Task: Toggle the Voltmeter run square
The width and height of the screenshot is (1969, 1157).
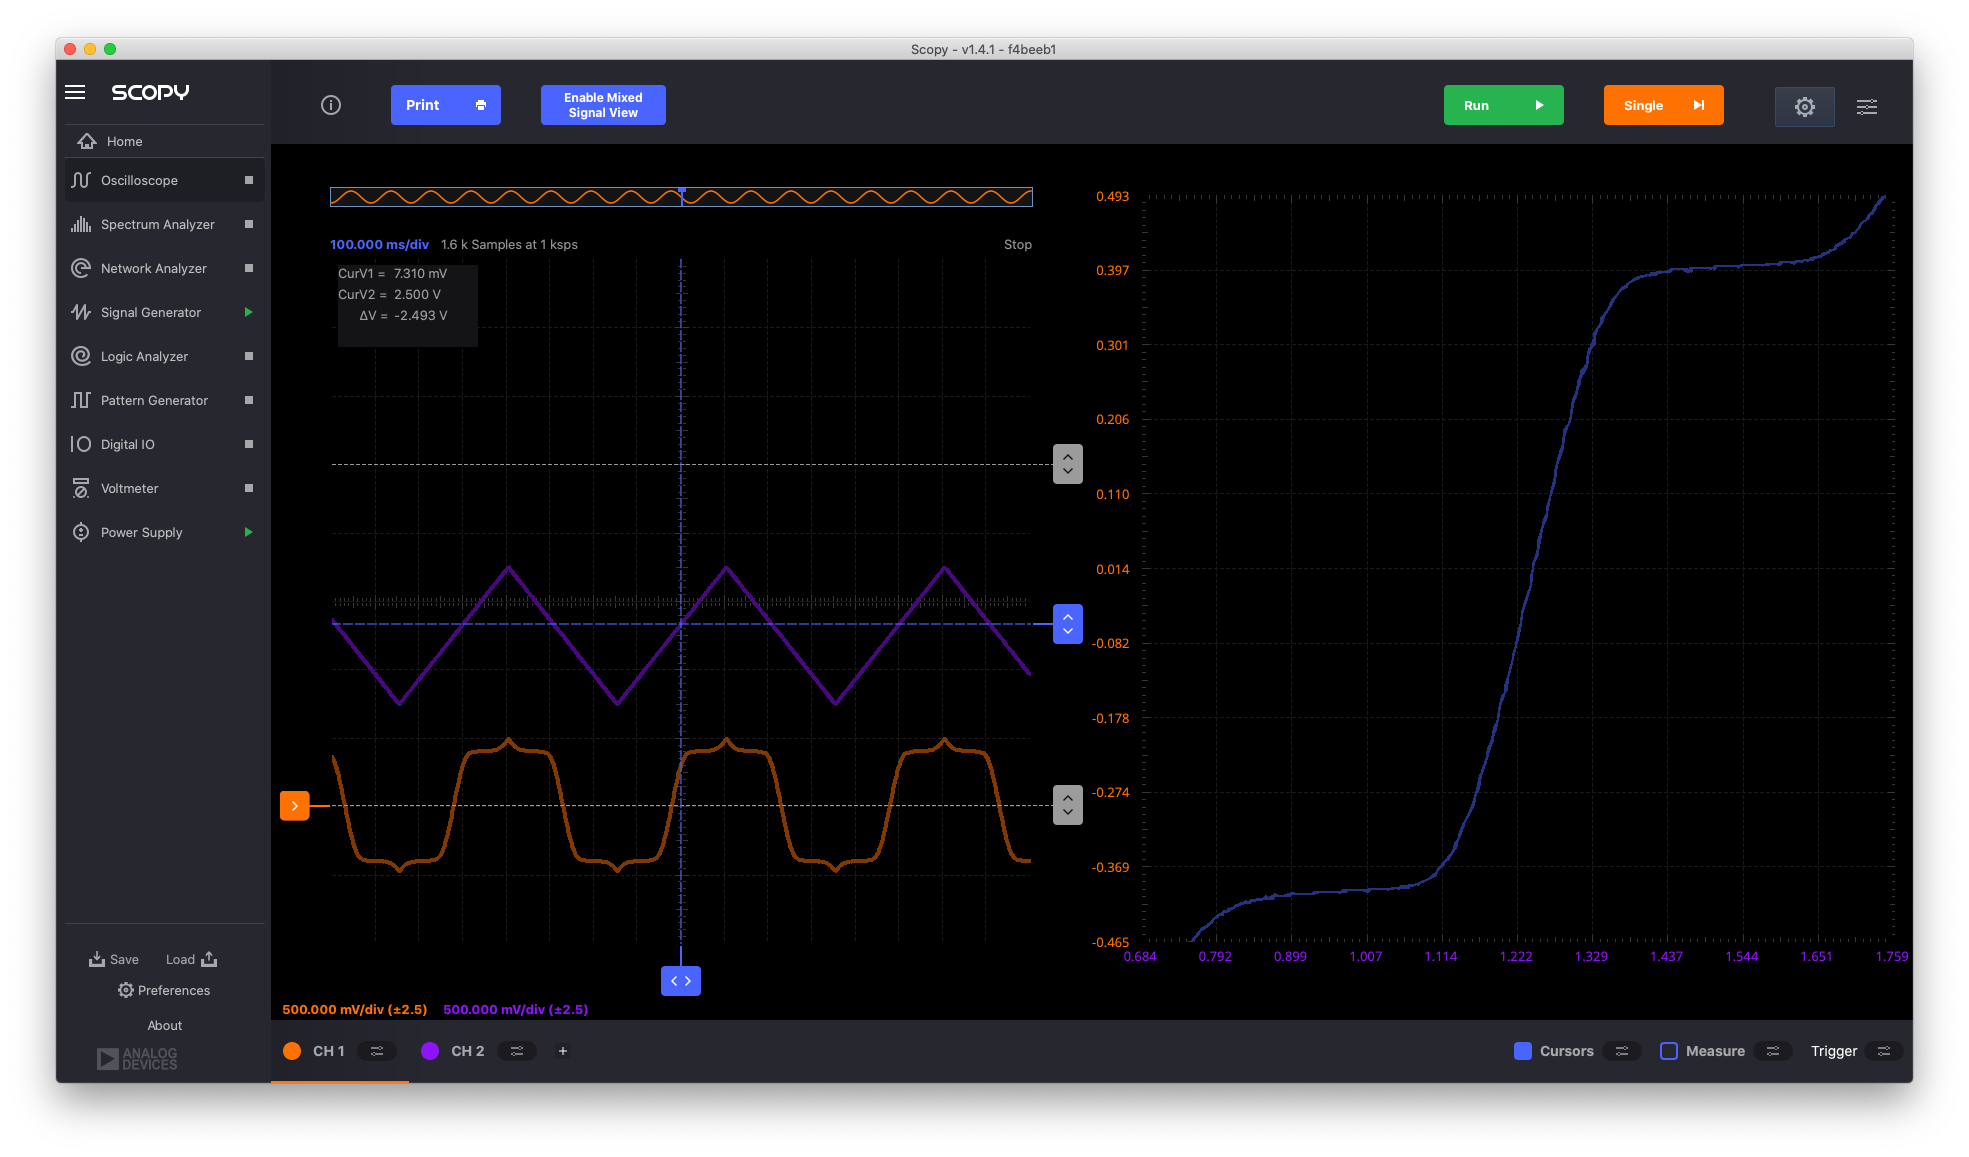Action: pos(249,488)
